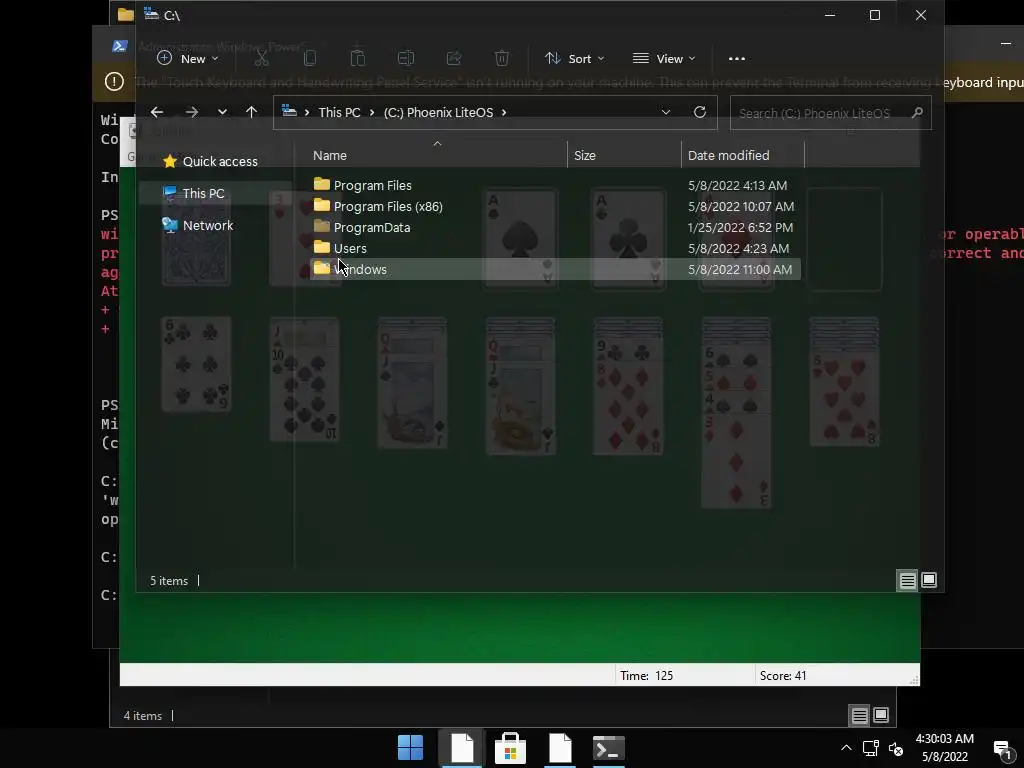The image size is (1024, 768).
Task: Go back with the Back arrow
Action: coord(157,112)
